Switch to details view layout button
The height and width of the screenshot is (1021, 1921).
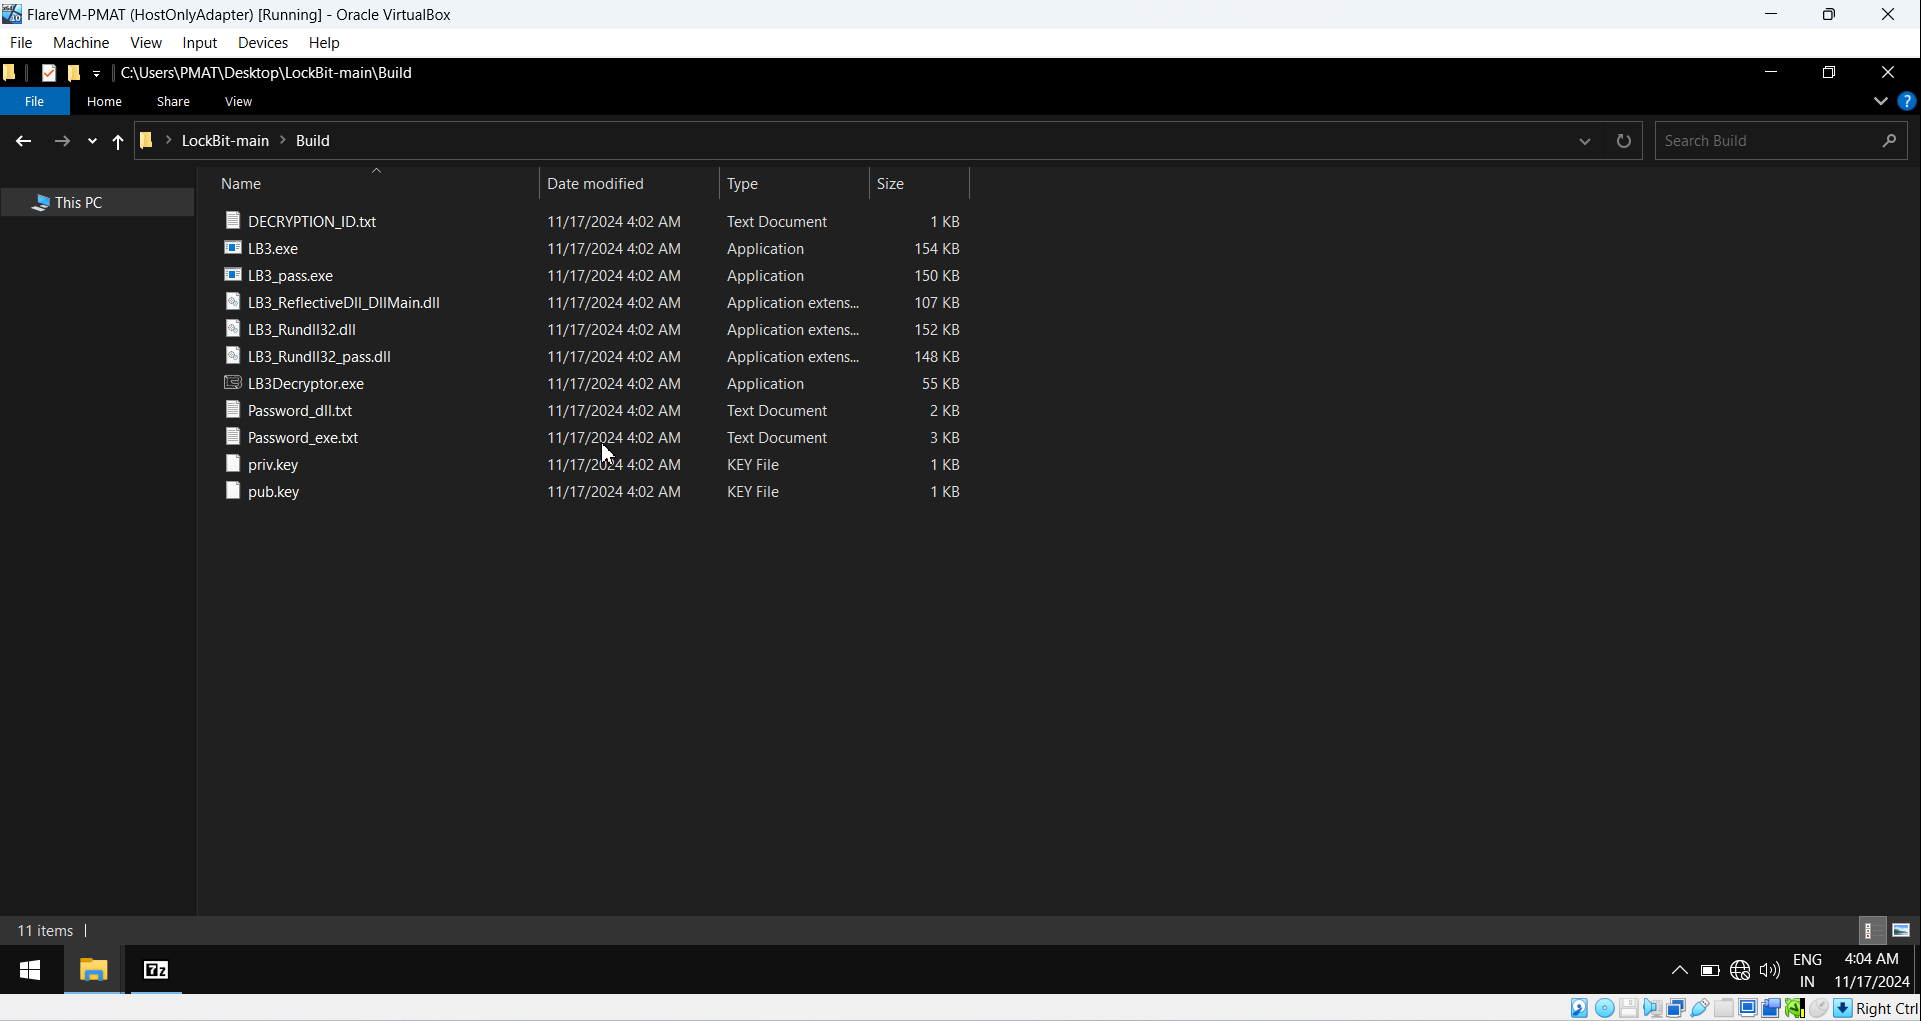[1872, 930]
